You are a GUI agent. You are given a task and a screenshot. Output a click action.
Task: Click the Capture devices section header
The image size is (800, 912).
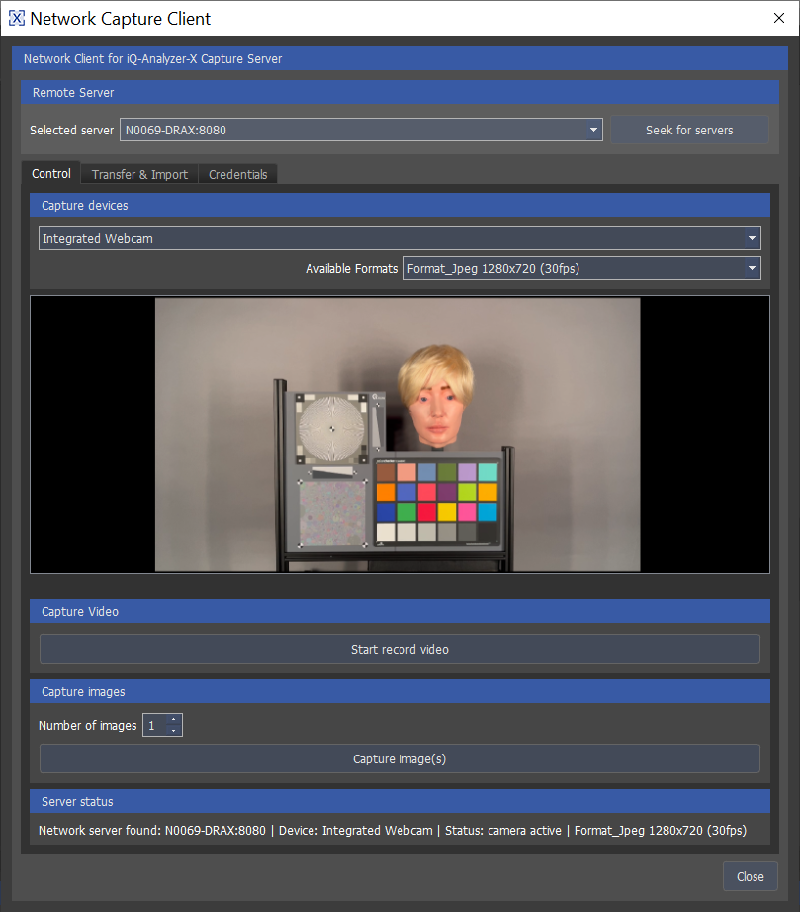[x=400, y=205]
